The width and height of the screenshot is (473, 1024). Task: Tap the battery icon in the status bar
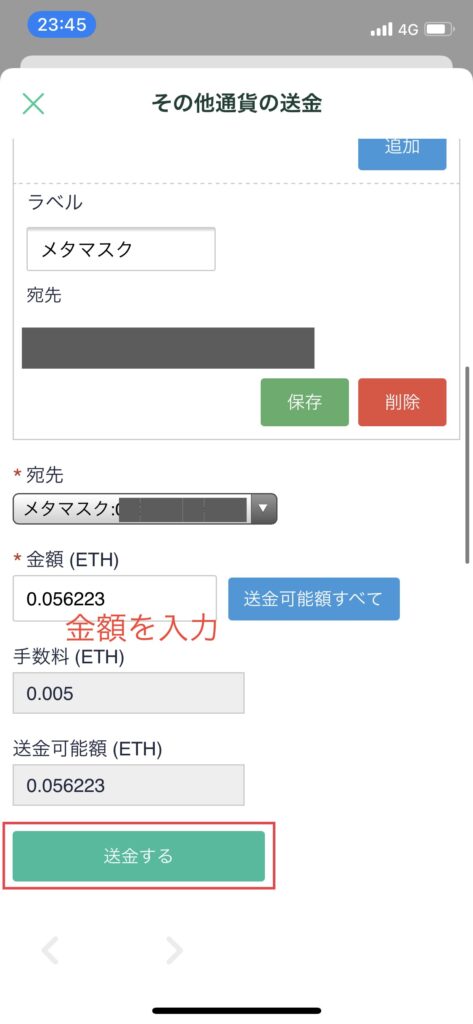pos(440,29)
